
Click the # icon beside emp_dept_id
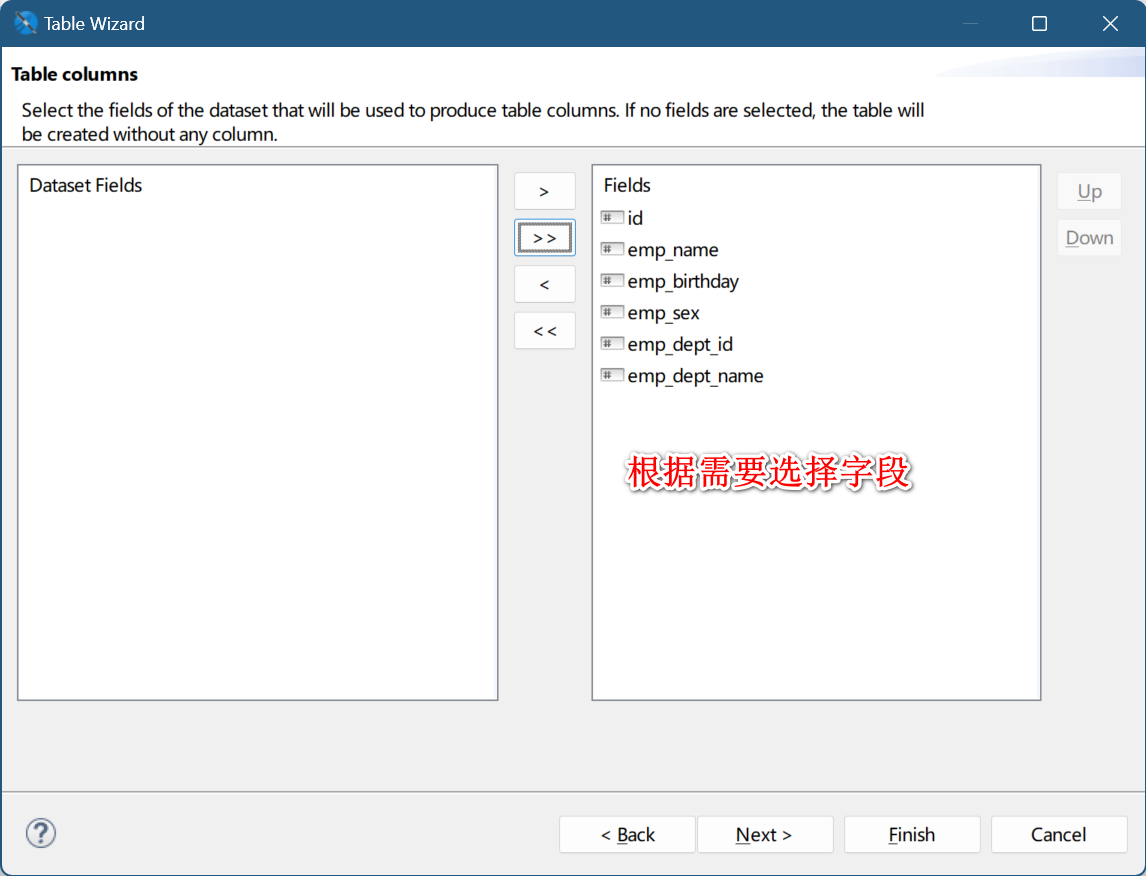pyautogui.click(x=611, y=342)
